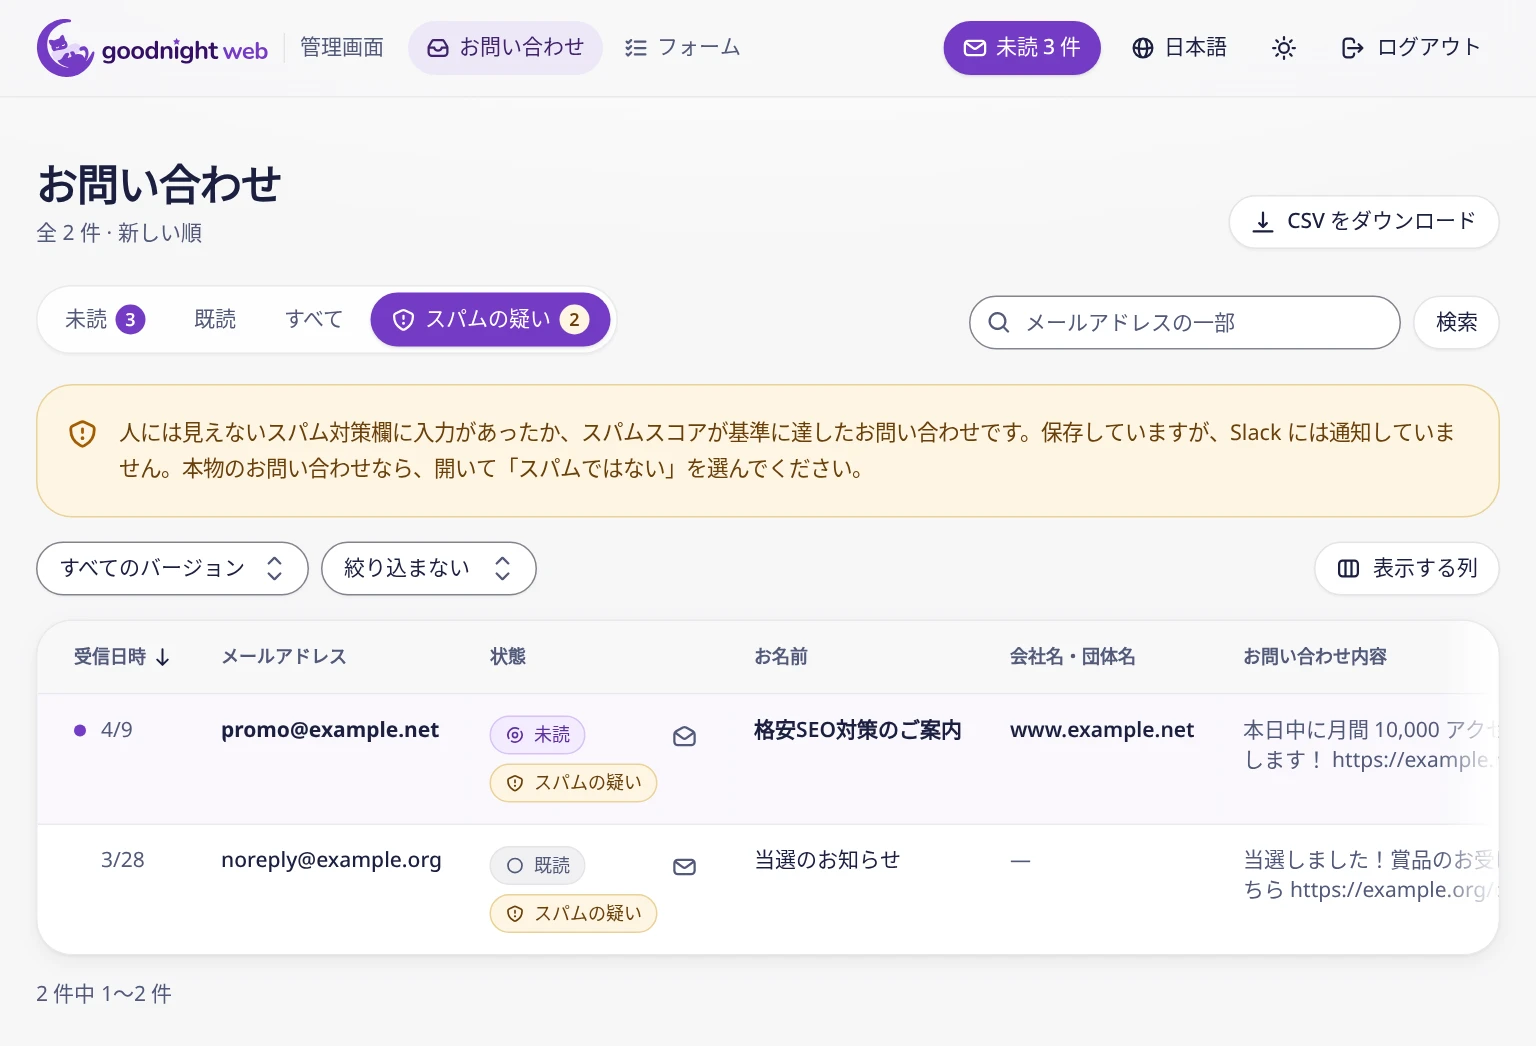Screen dimensions: 1536x1046
Task: Open the 表示する列 column chooser
Action: coord(1407,568)
